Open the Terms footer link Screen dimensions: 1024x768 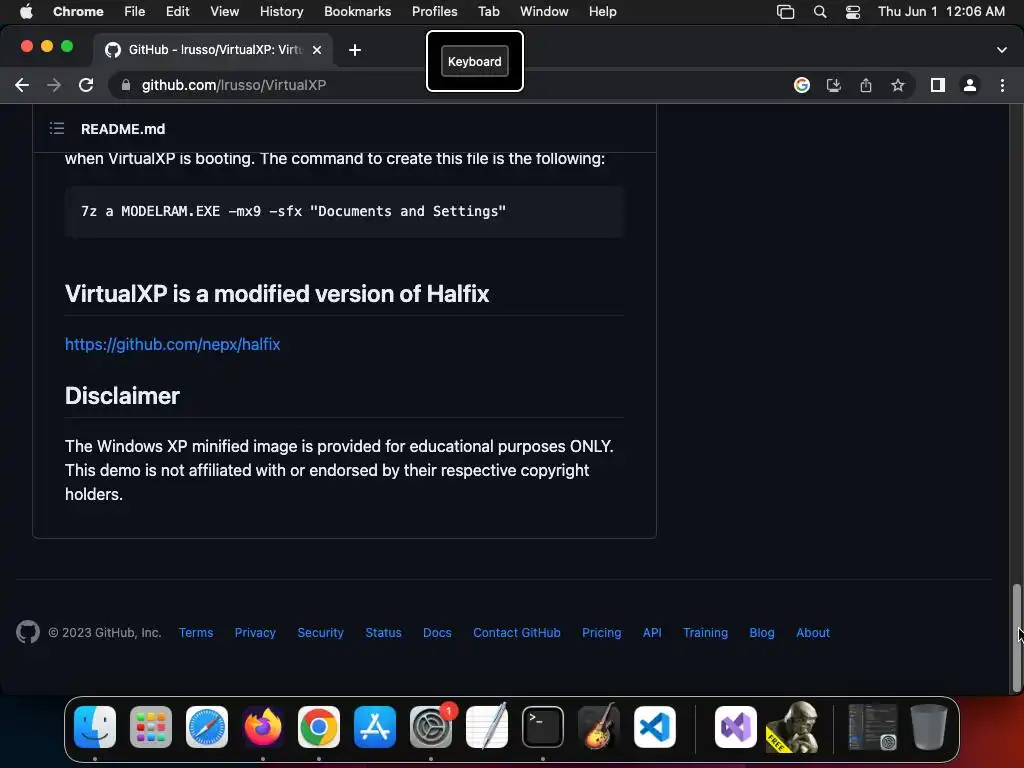196,632
